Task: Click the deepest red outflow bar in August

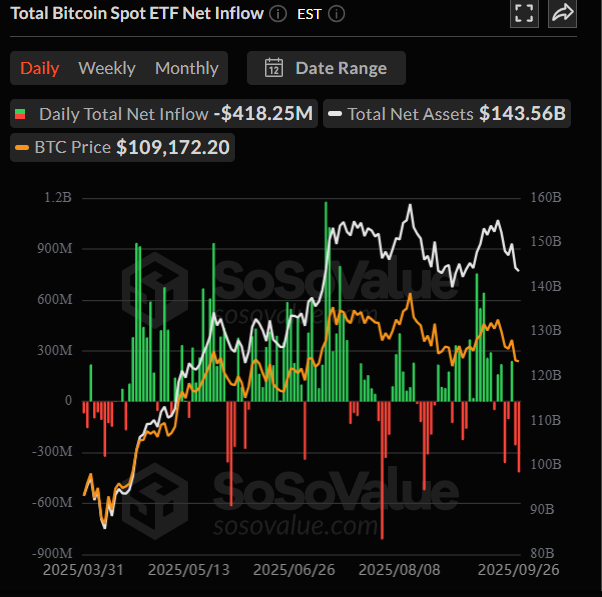Action: click(x=383, y=468)
